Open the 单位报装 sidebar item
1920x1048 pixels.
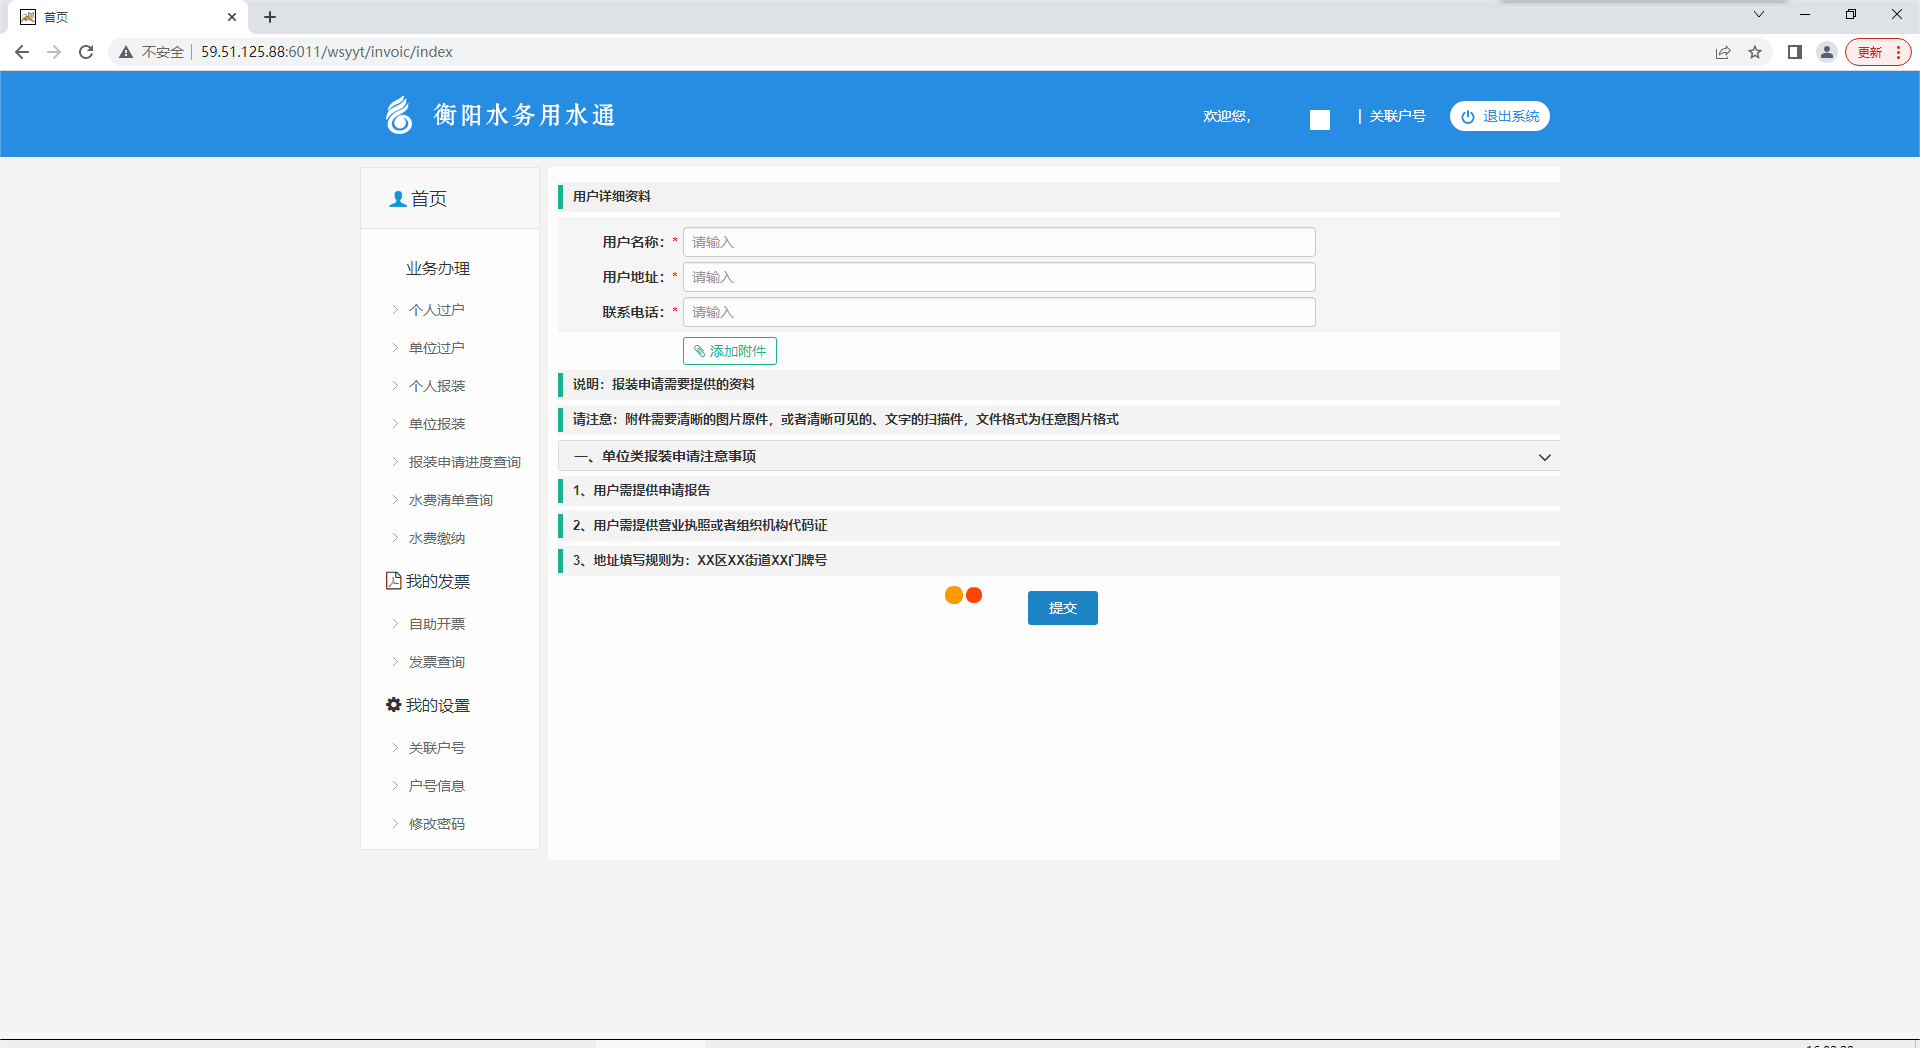[x=436, y=424]
